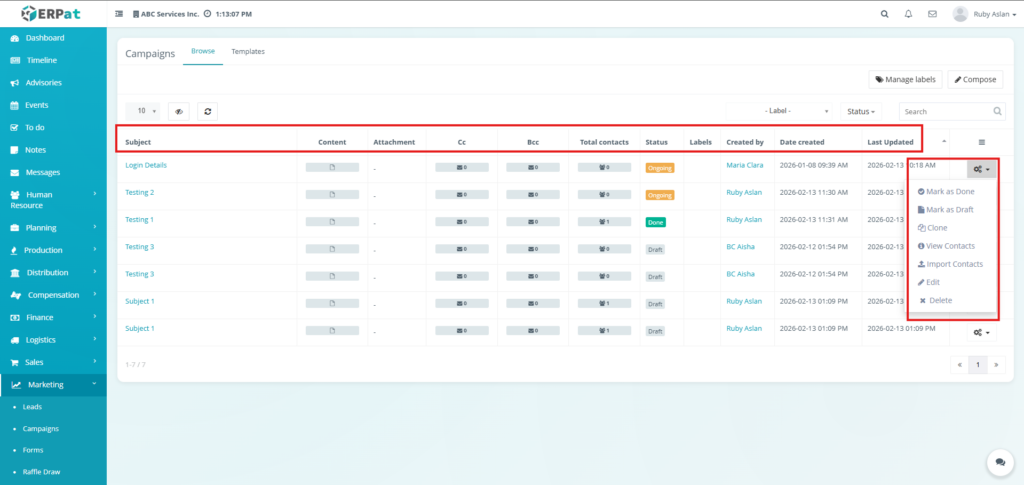Image resolution: width=1024 pixels, height=485 pixels.
Task: Click the search magnifier icon in header
Action: (x=884, y=15)
